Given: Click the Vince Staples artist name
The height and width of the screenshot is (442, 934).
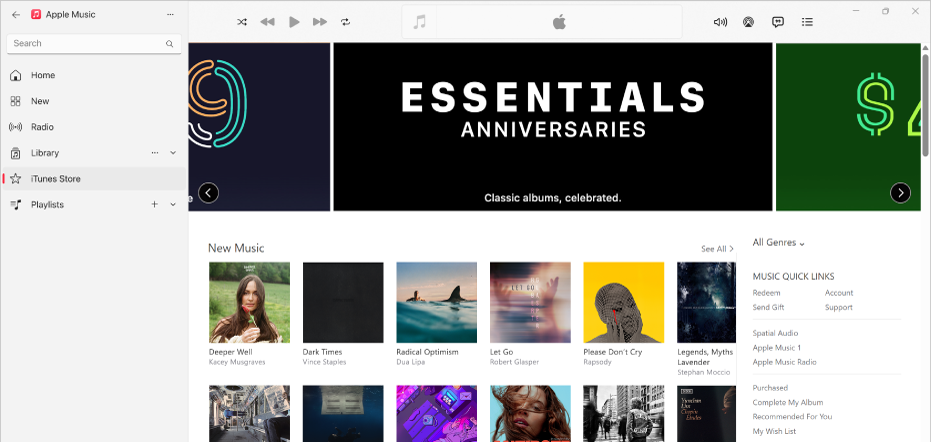Looking at the screenshot, I should (324, 362).
